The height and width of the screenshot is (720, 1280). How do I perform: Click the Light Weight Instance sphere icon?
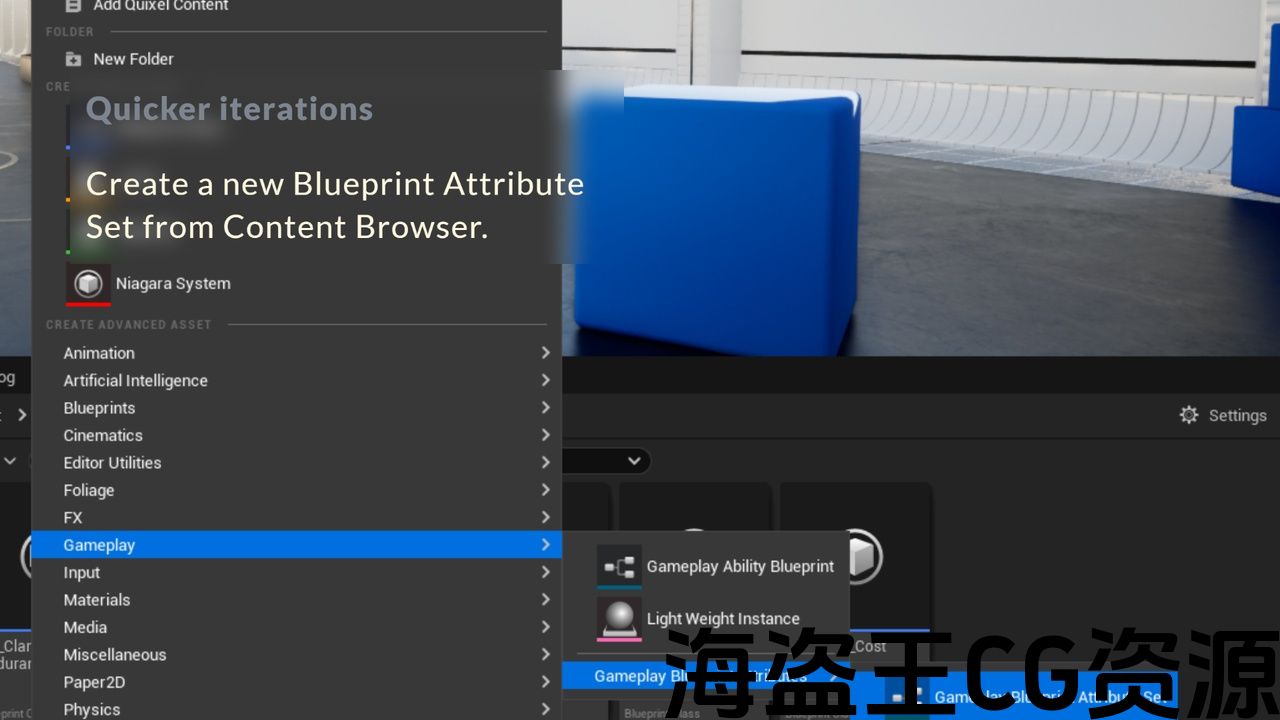619,618
